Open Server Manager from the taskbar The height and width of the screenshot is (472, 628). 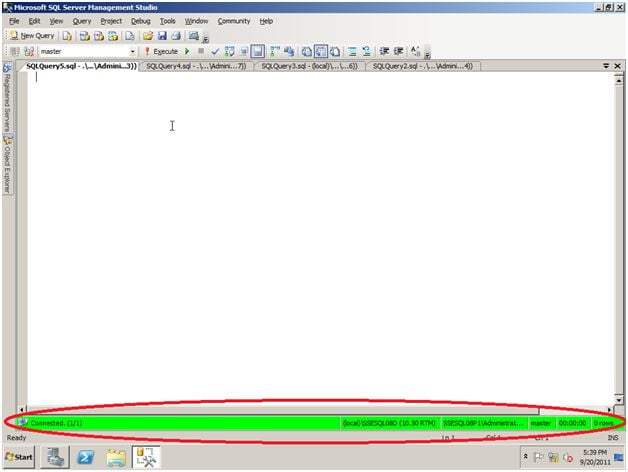click(x=55, y=457)
